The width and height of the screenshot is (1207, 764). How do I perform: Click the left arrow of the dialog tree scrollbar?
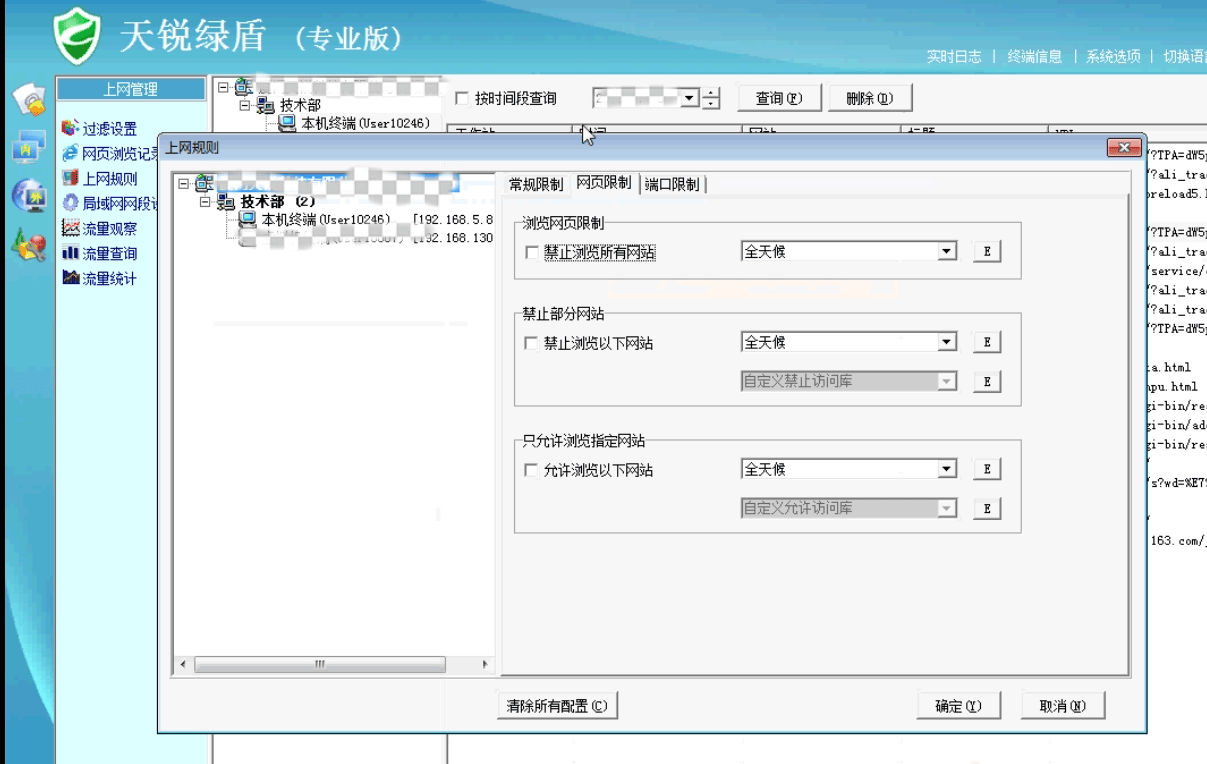pos(183,664)
